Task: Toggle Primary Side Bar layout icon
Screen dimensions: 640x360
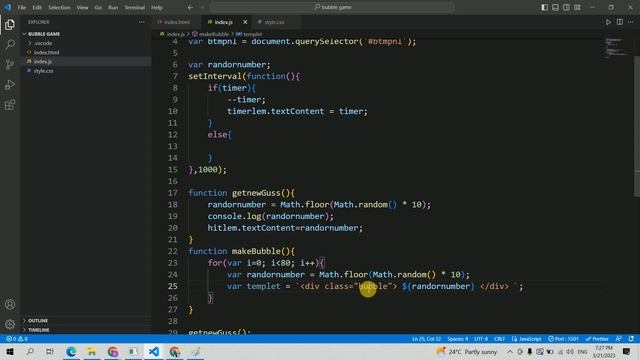Action: (x=544, y=7)
